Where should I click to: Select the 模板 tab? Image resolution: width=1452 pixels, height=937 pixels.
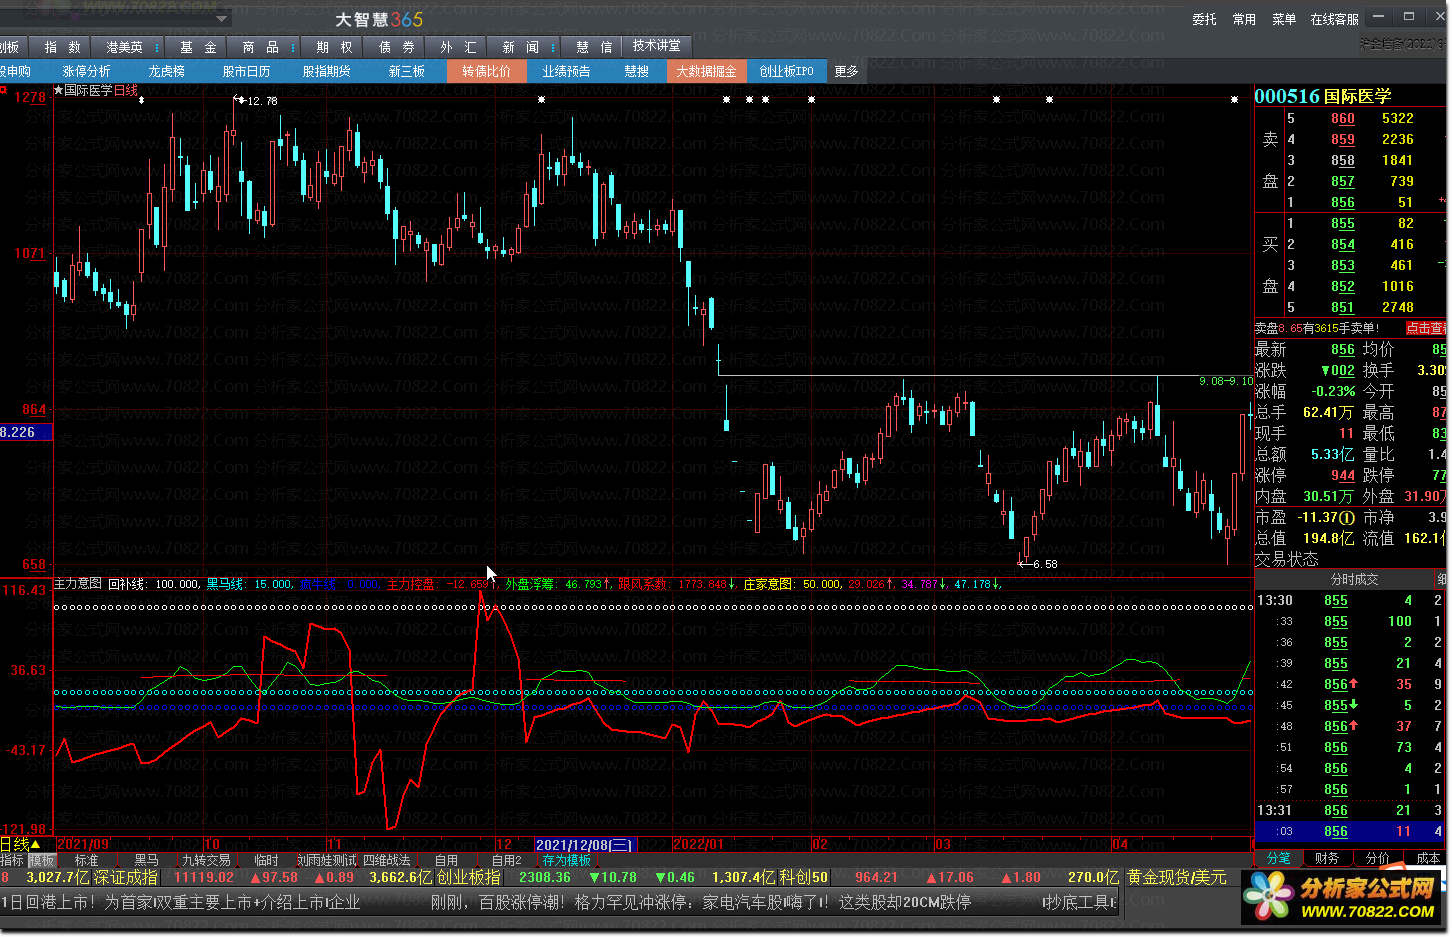pos(41,860)
